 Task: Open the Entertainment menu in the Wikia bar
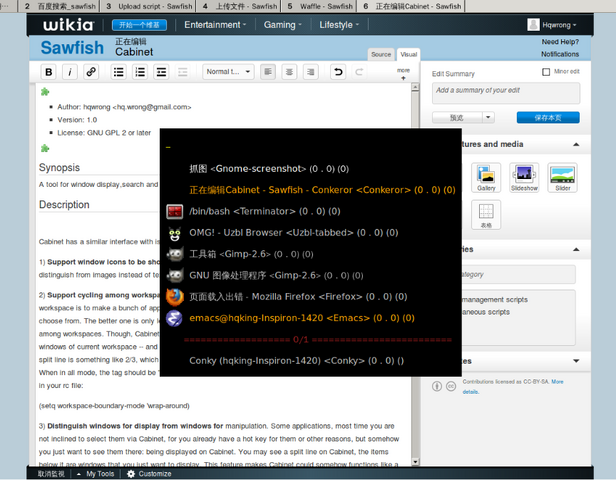215,25
